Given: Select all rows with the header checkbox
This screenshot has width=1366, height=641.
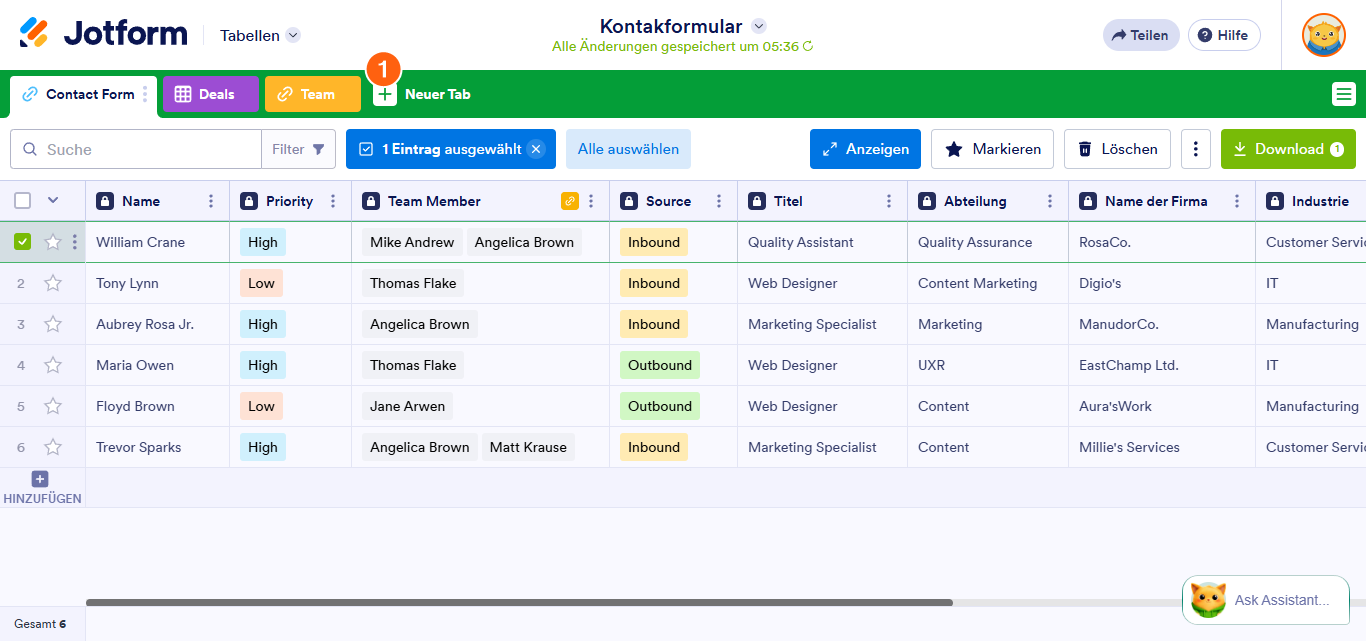Looking at the screenshot, I should (x=23, y=200).
